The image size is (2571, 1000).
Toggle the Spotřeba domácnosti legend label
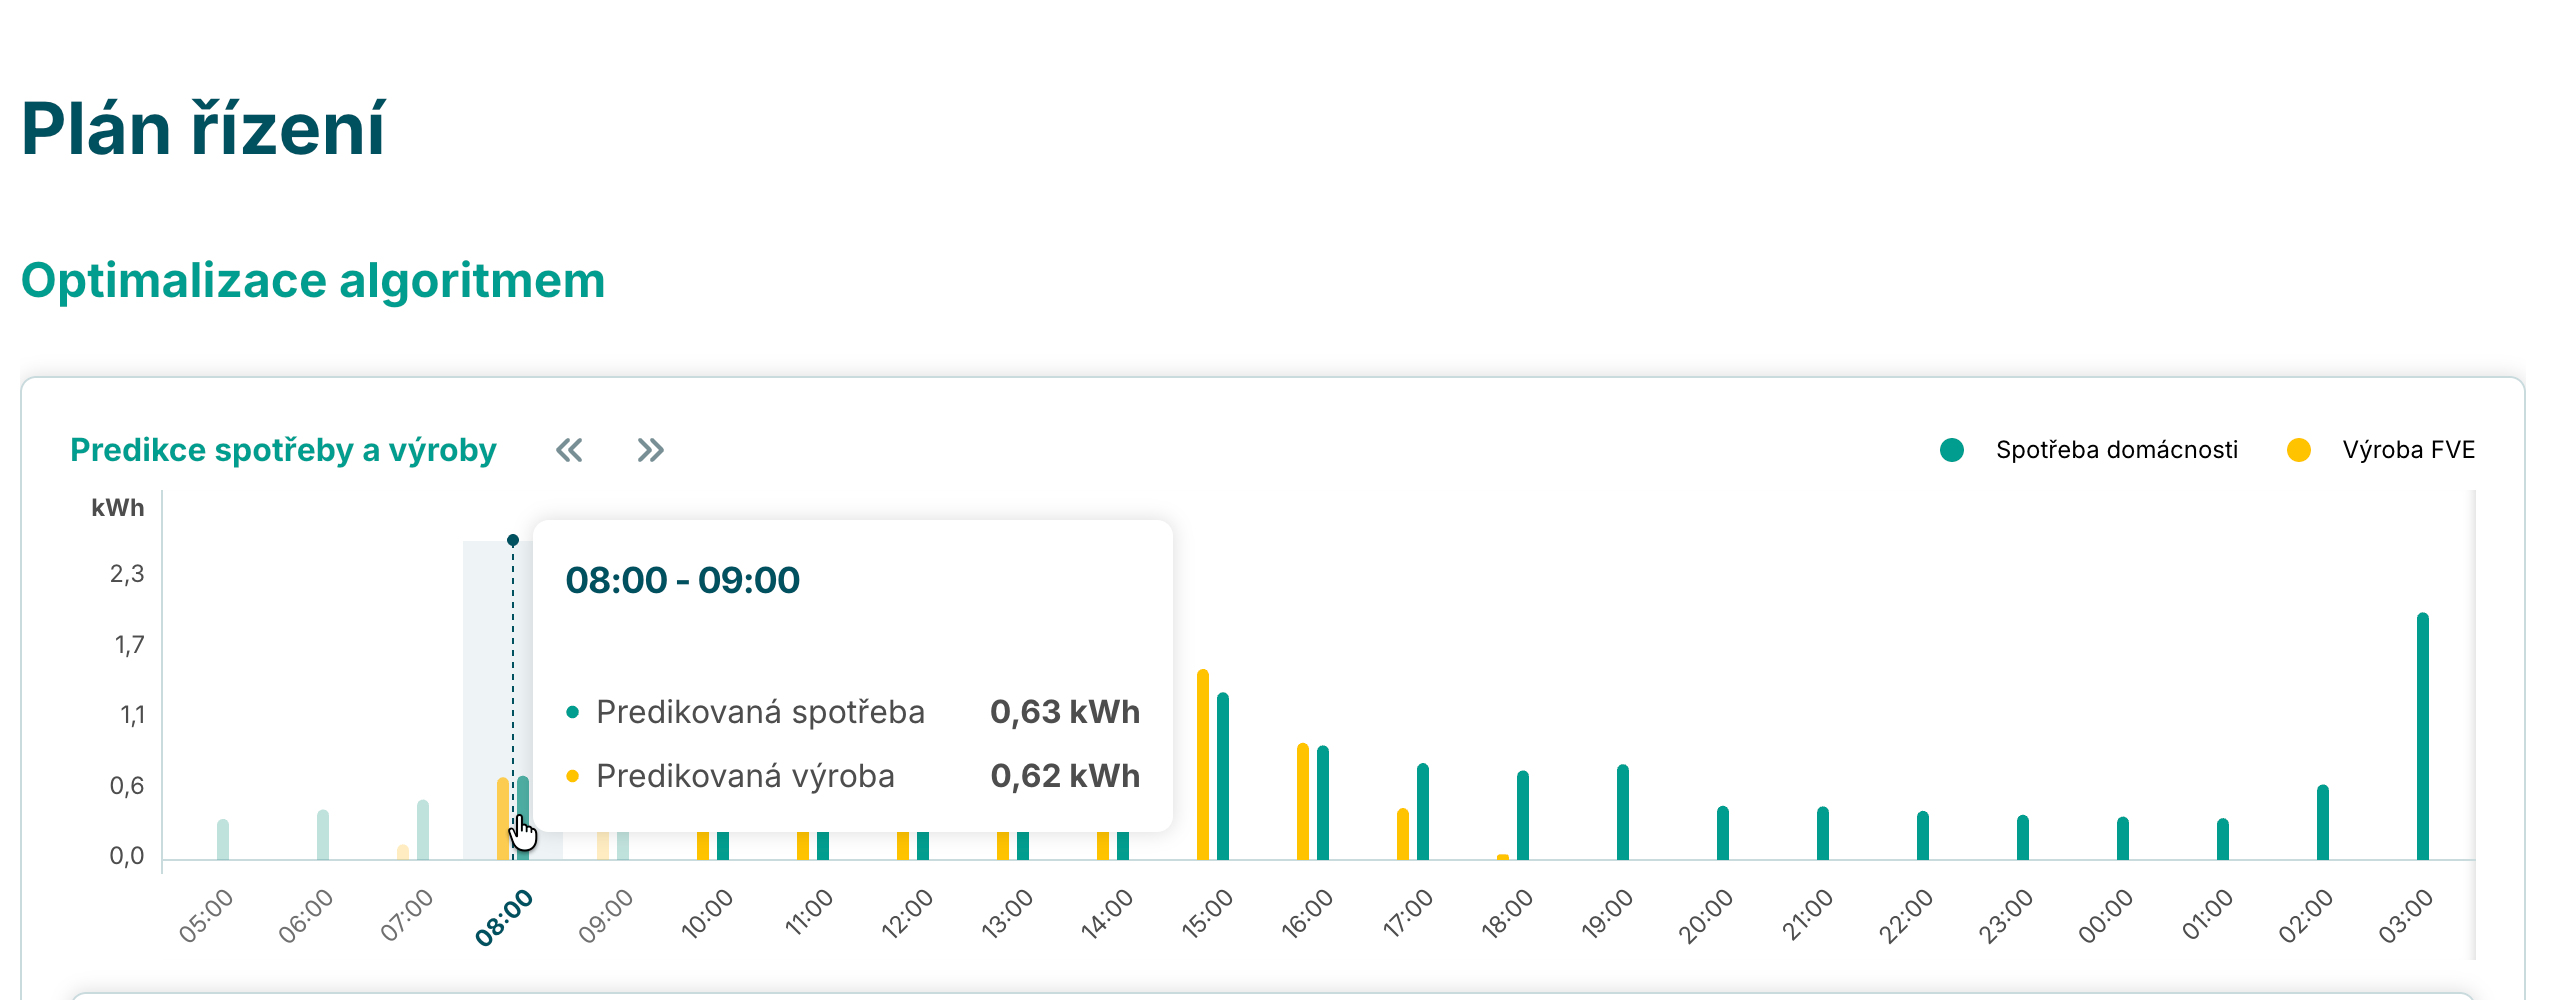(2116, 450)
